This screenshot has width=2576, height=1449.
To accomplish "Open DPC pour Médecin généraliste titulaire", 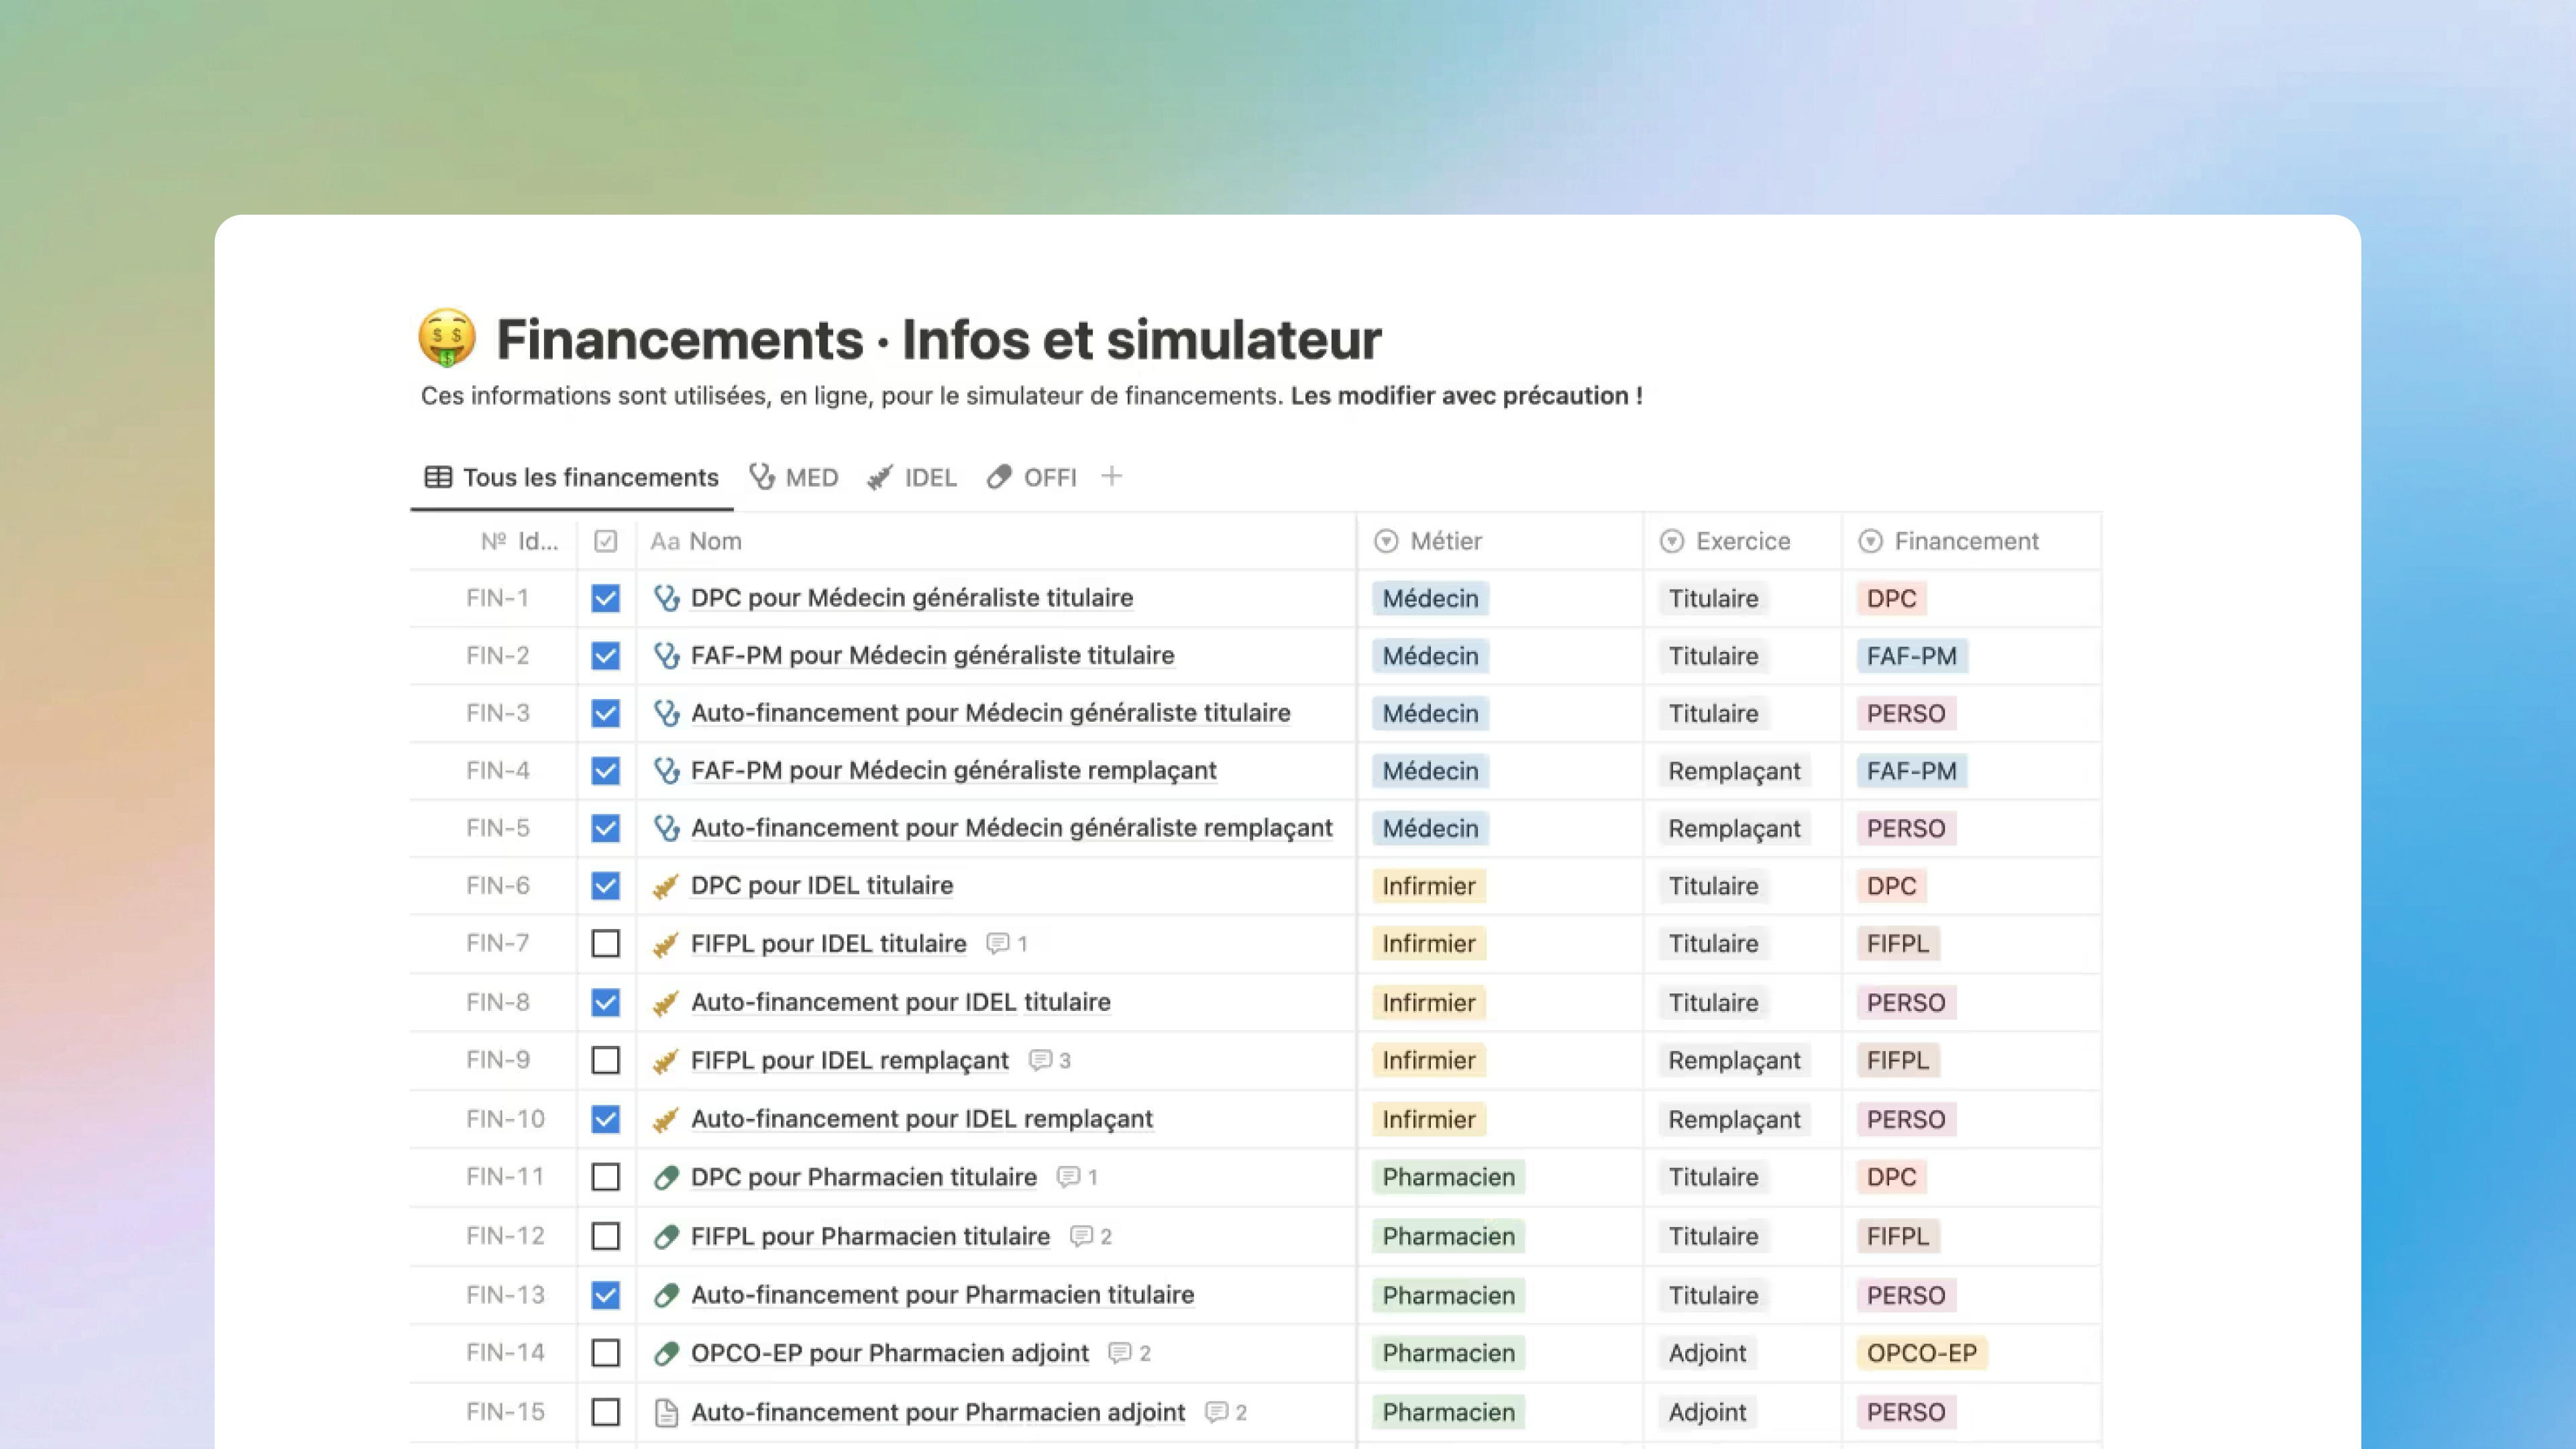I will tap(910, 597).
